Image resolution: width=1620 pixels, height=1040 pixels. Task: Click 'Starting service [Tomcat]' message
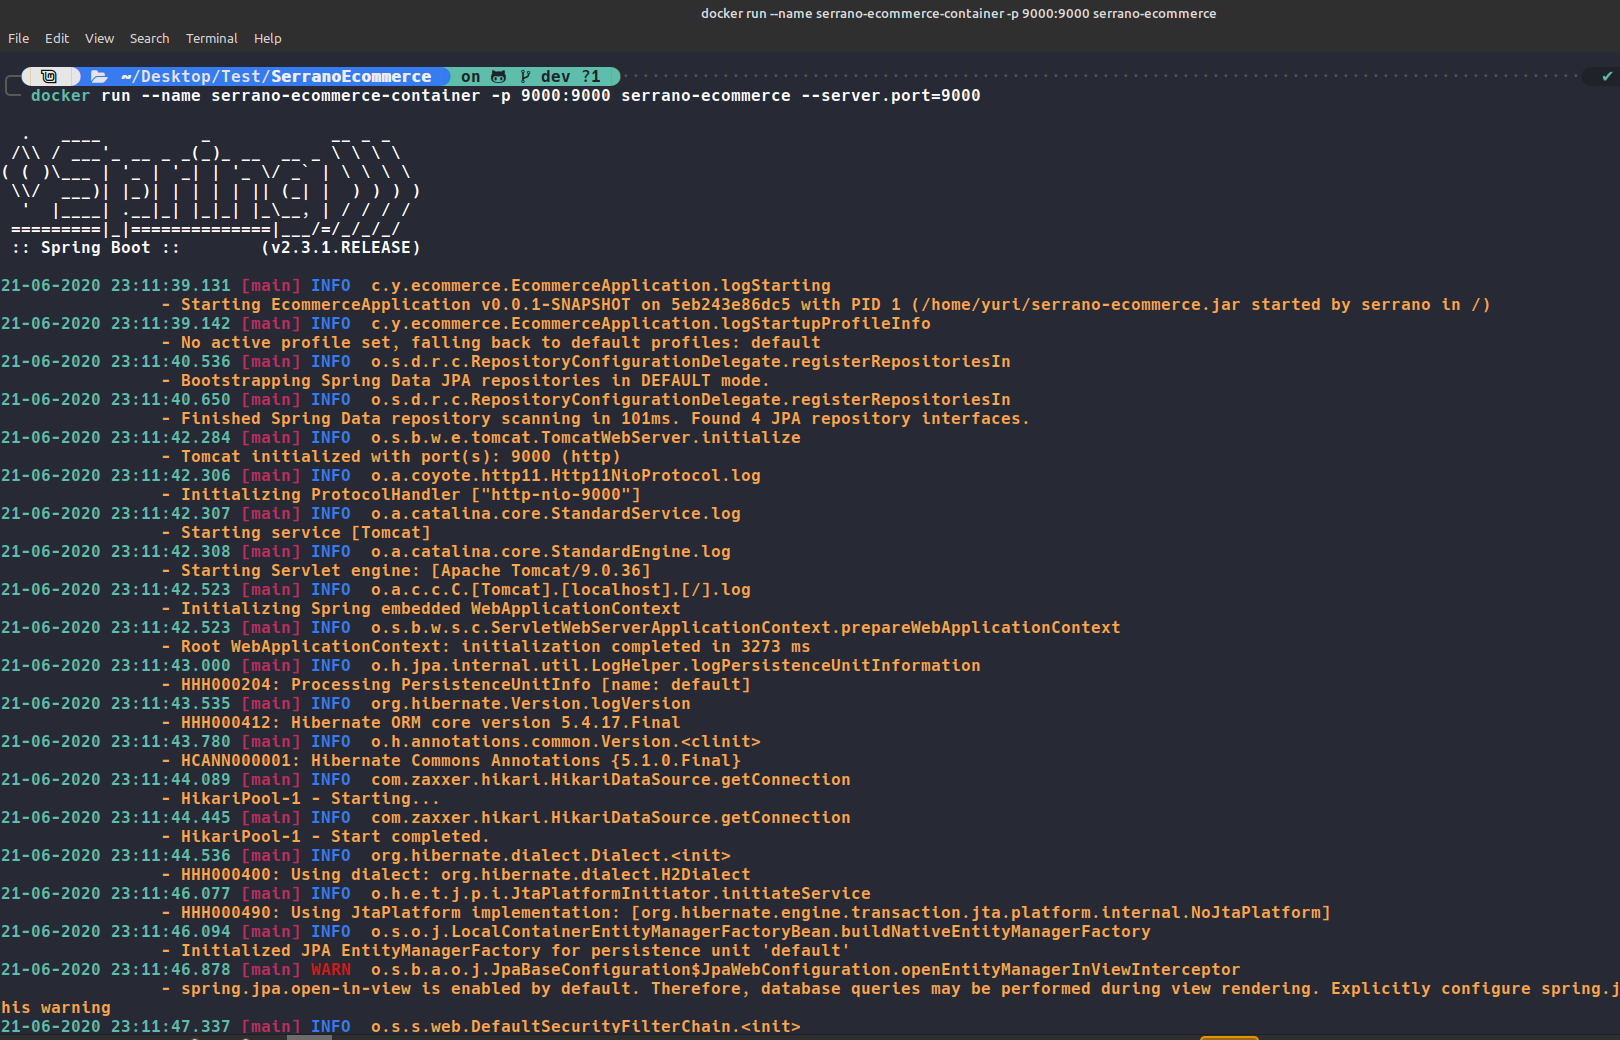pyautogui.click(x=306, y=532)
